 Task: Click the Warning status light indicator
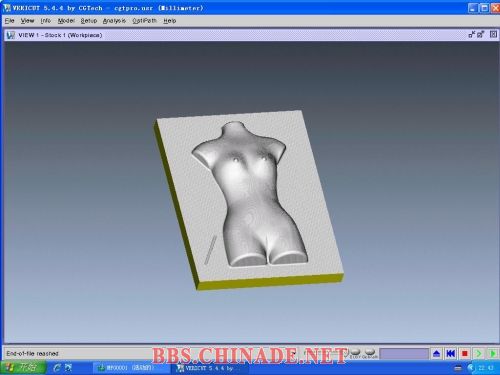point(370,351)
